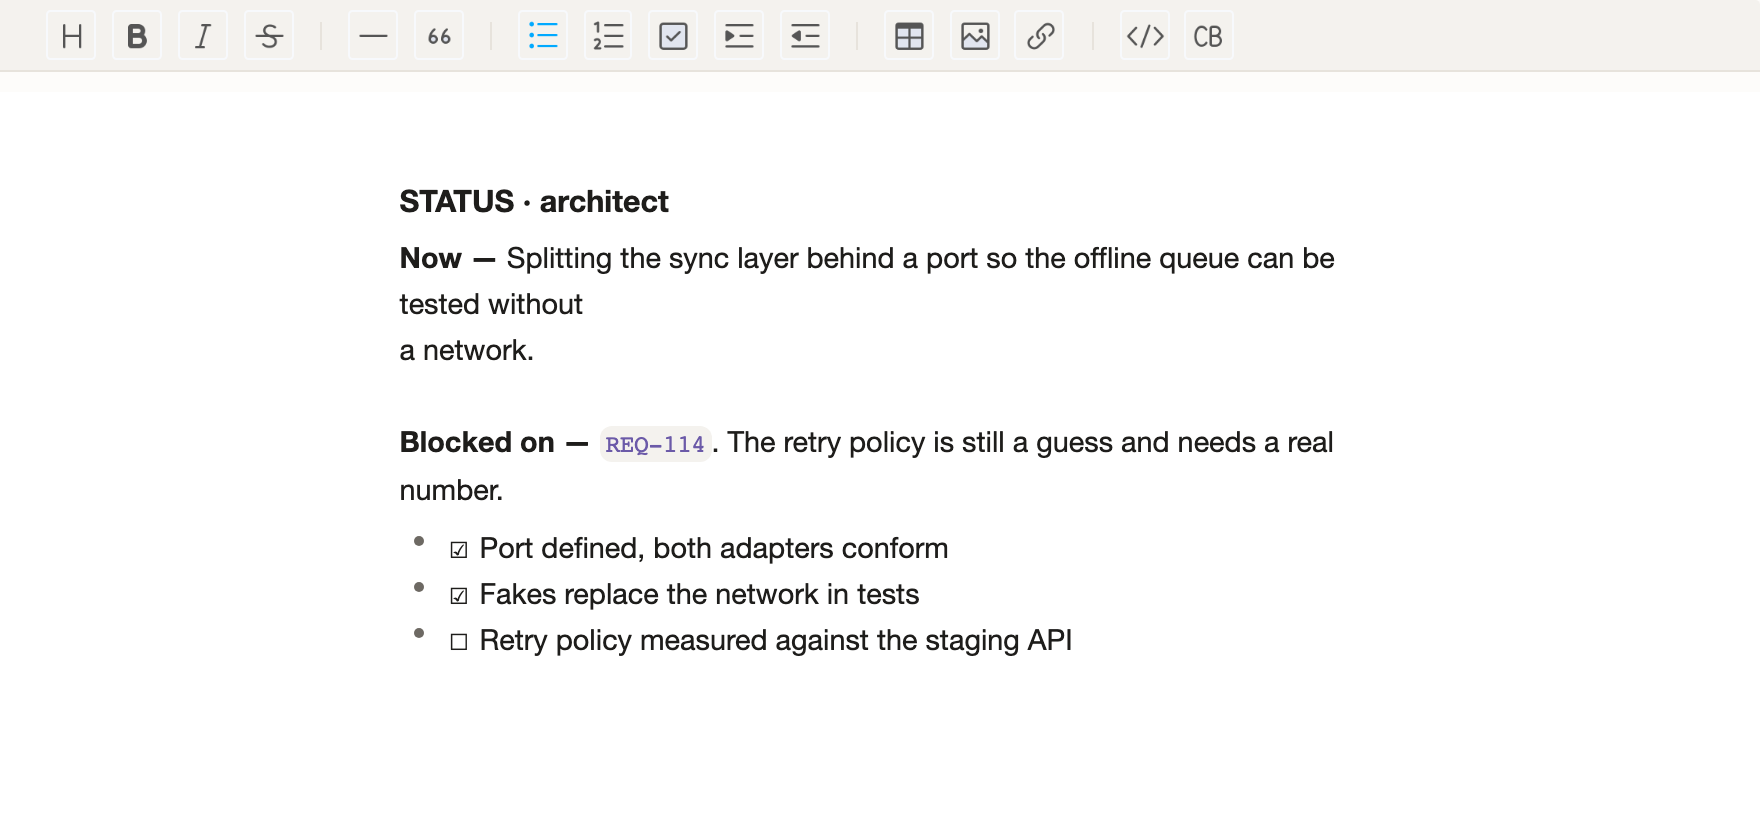The width and height of the screenshot is (1760, 840).
Task: Click the 'STATUS · architect' heading
Action: (534, 202)
